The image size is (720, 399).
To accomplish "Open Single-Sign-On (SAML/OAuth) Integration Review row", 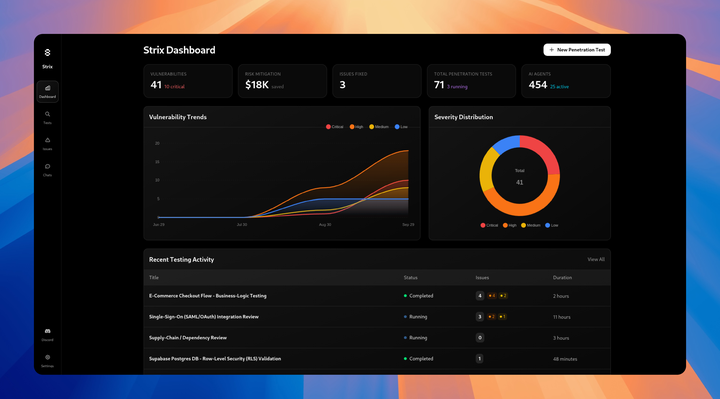I will click(377, 317).
